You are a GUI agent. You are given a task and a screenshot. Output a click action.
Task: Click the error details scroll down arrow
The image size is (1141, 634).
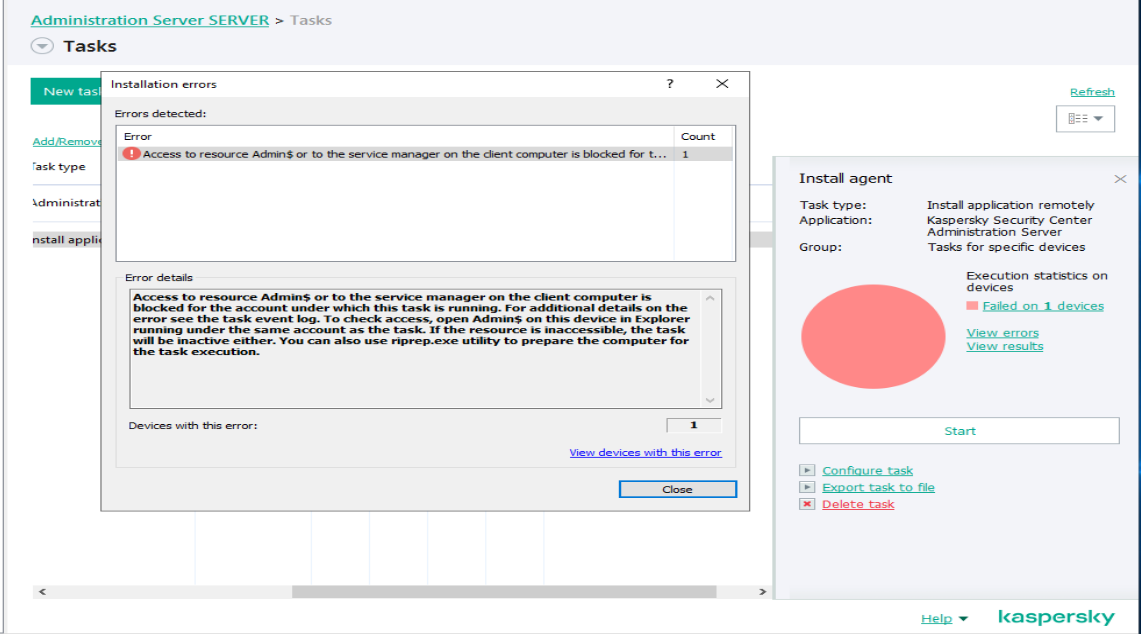(x=710, y=400)
